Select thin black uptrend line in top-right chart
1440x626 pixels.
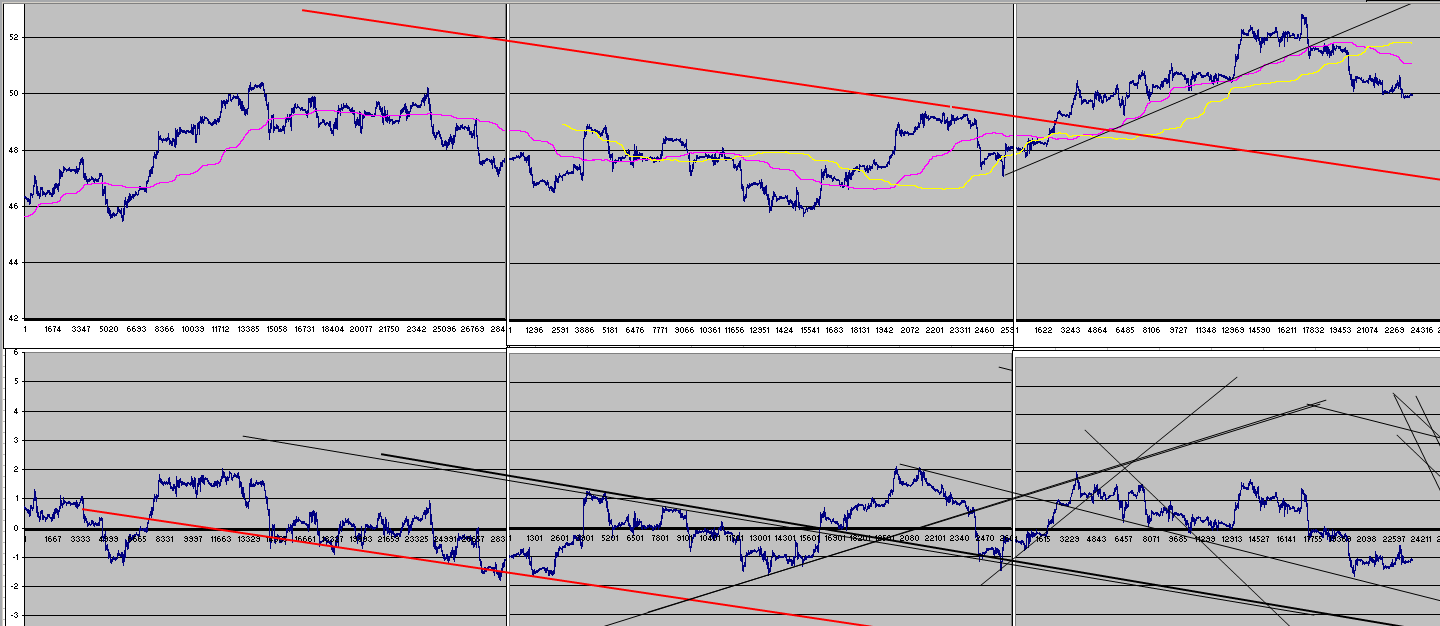[x=1207, y=89]
